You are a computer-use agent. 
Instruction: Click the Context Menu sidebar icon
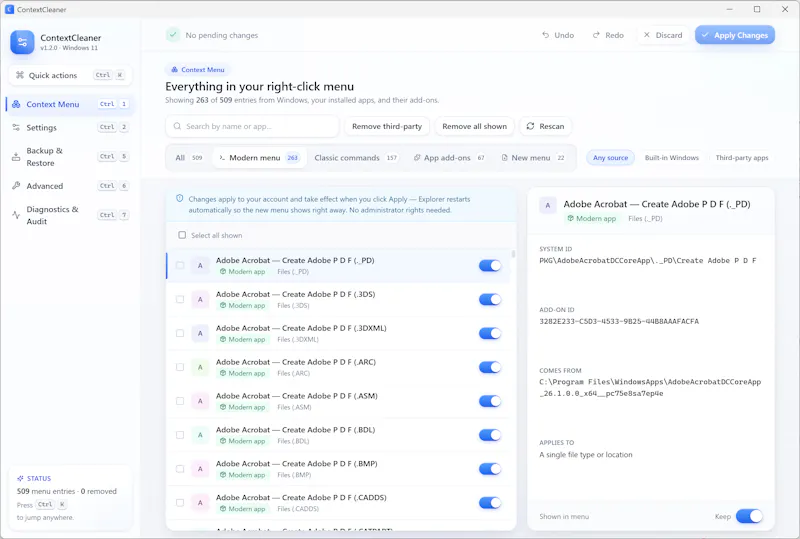16,104
